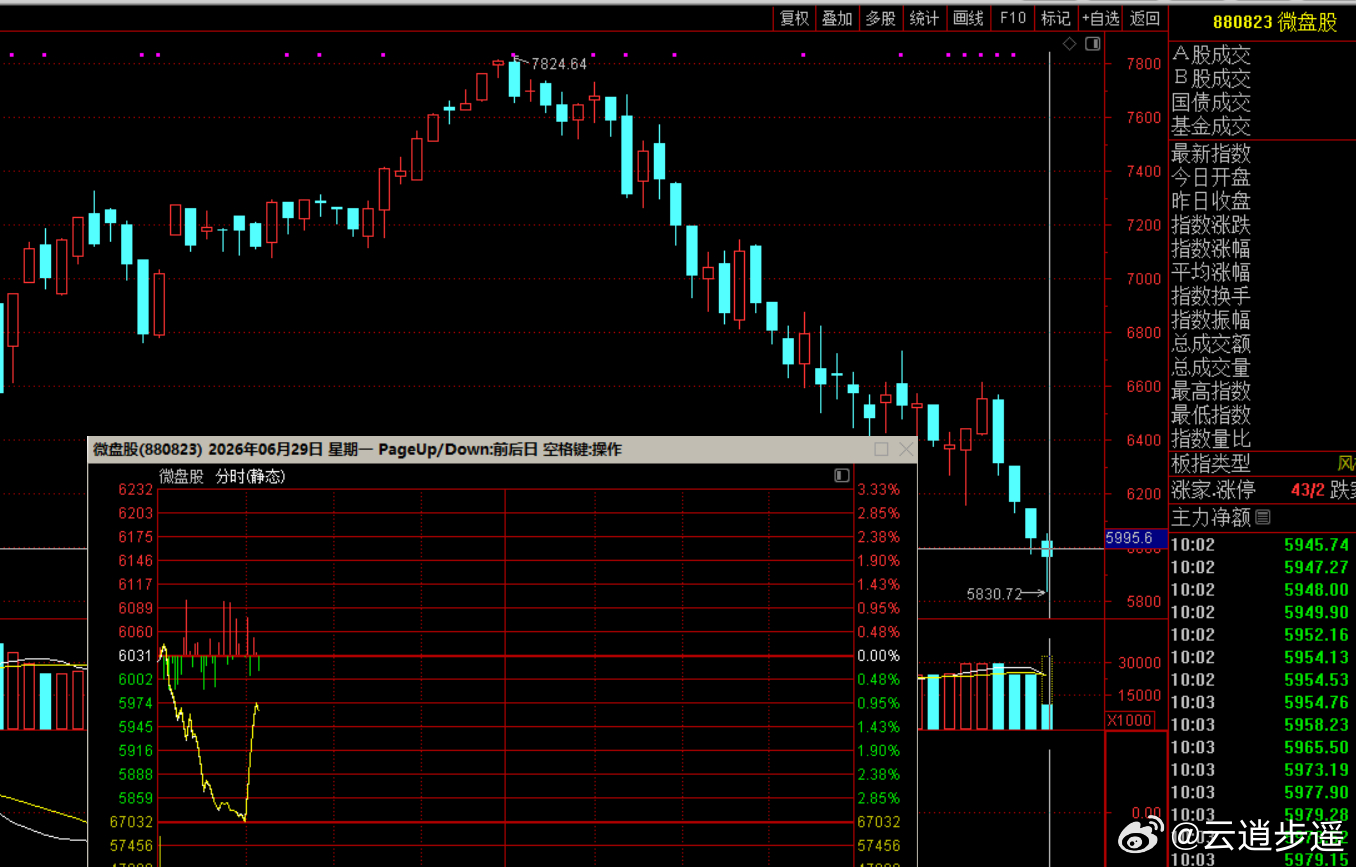Select tick row with price 5954.13
1356x867 pixels.
point(1262,657)
